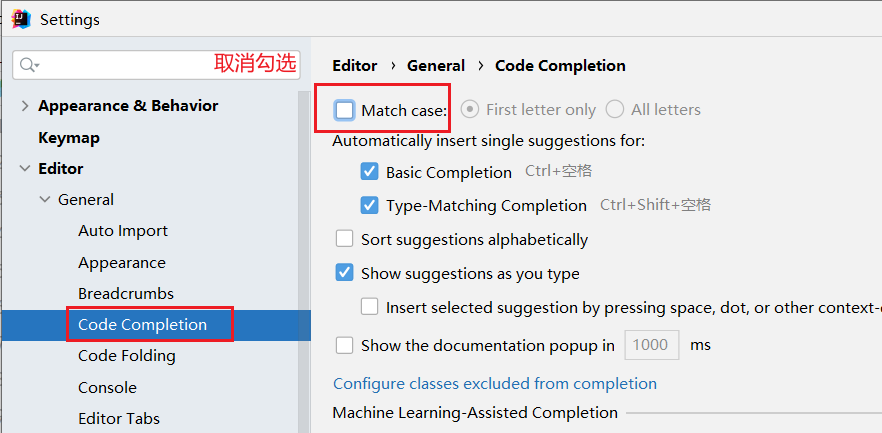Enable the Match case checkbox
This screenshot has width=882, height=433.
coord(345,110)
